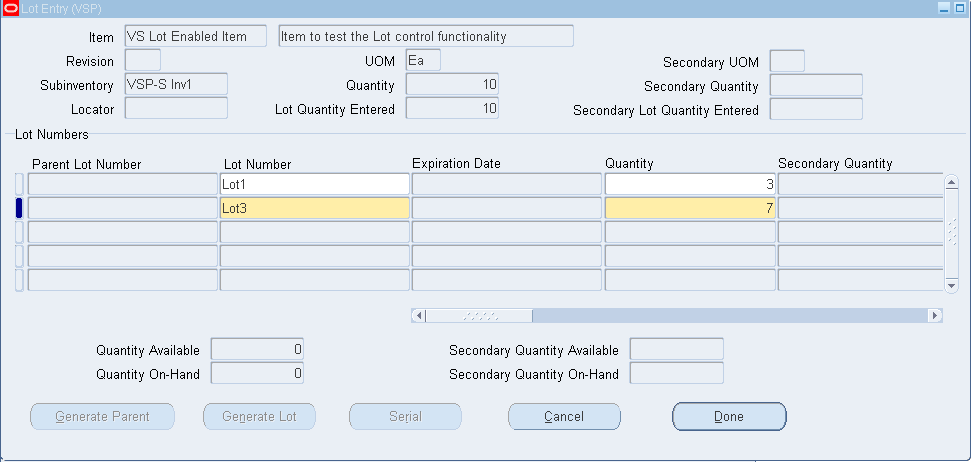Click the horizontal scrollbar right arrow
Image resolution: width=971 pixels, height=462 pixels.
tap(935, 316)
